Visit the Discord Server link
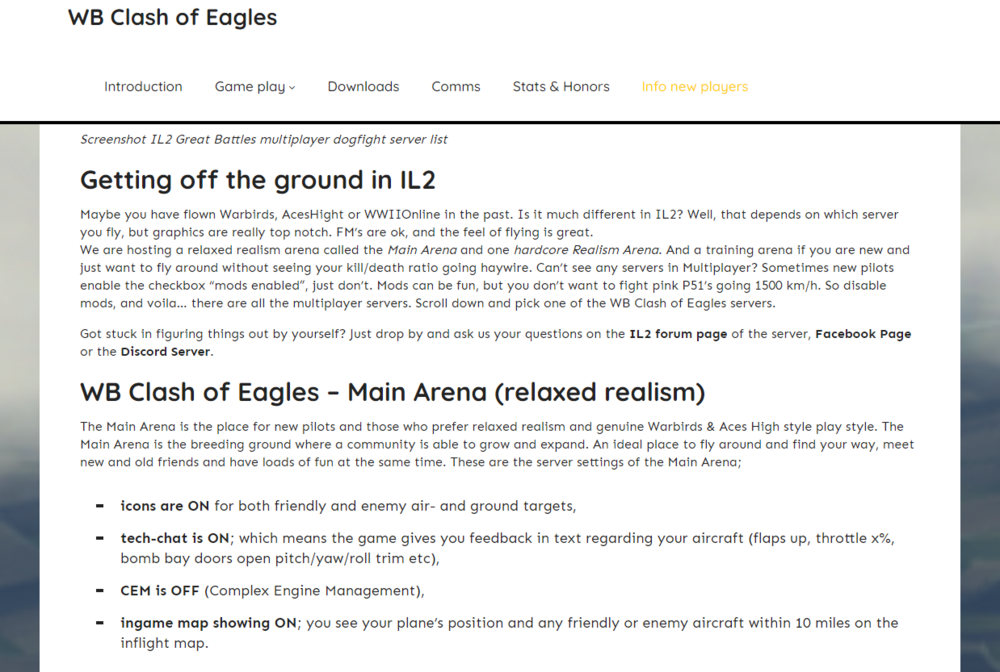The image size is (1000, 672). (x=165, y=352)
